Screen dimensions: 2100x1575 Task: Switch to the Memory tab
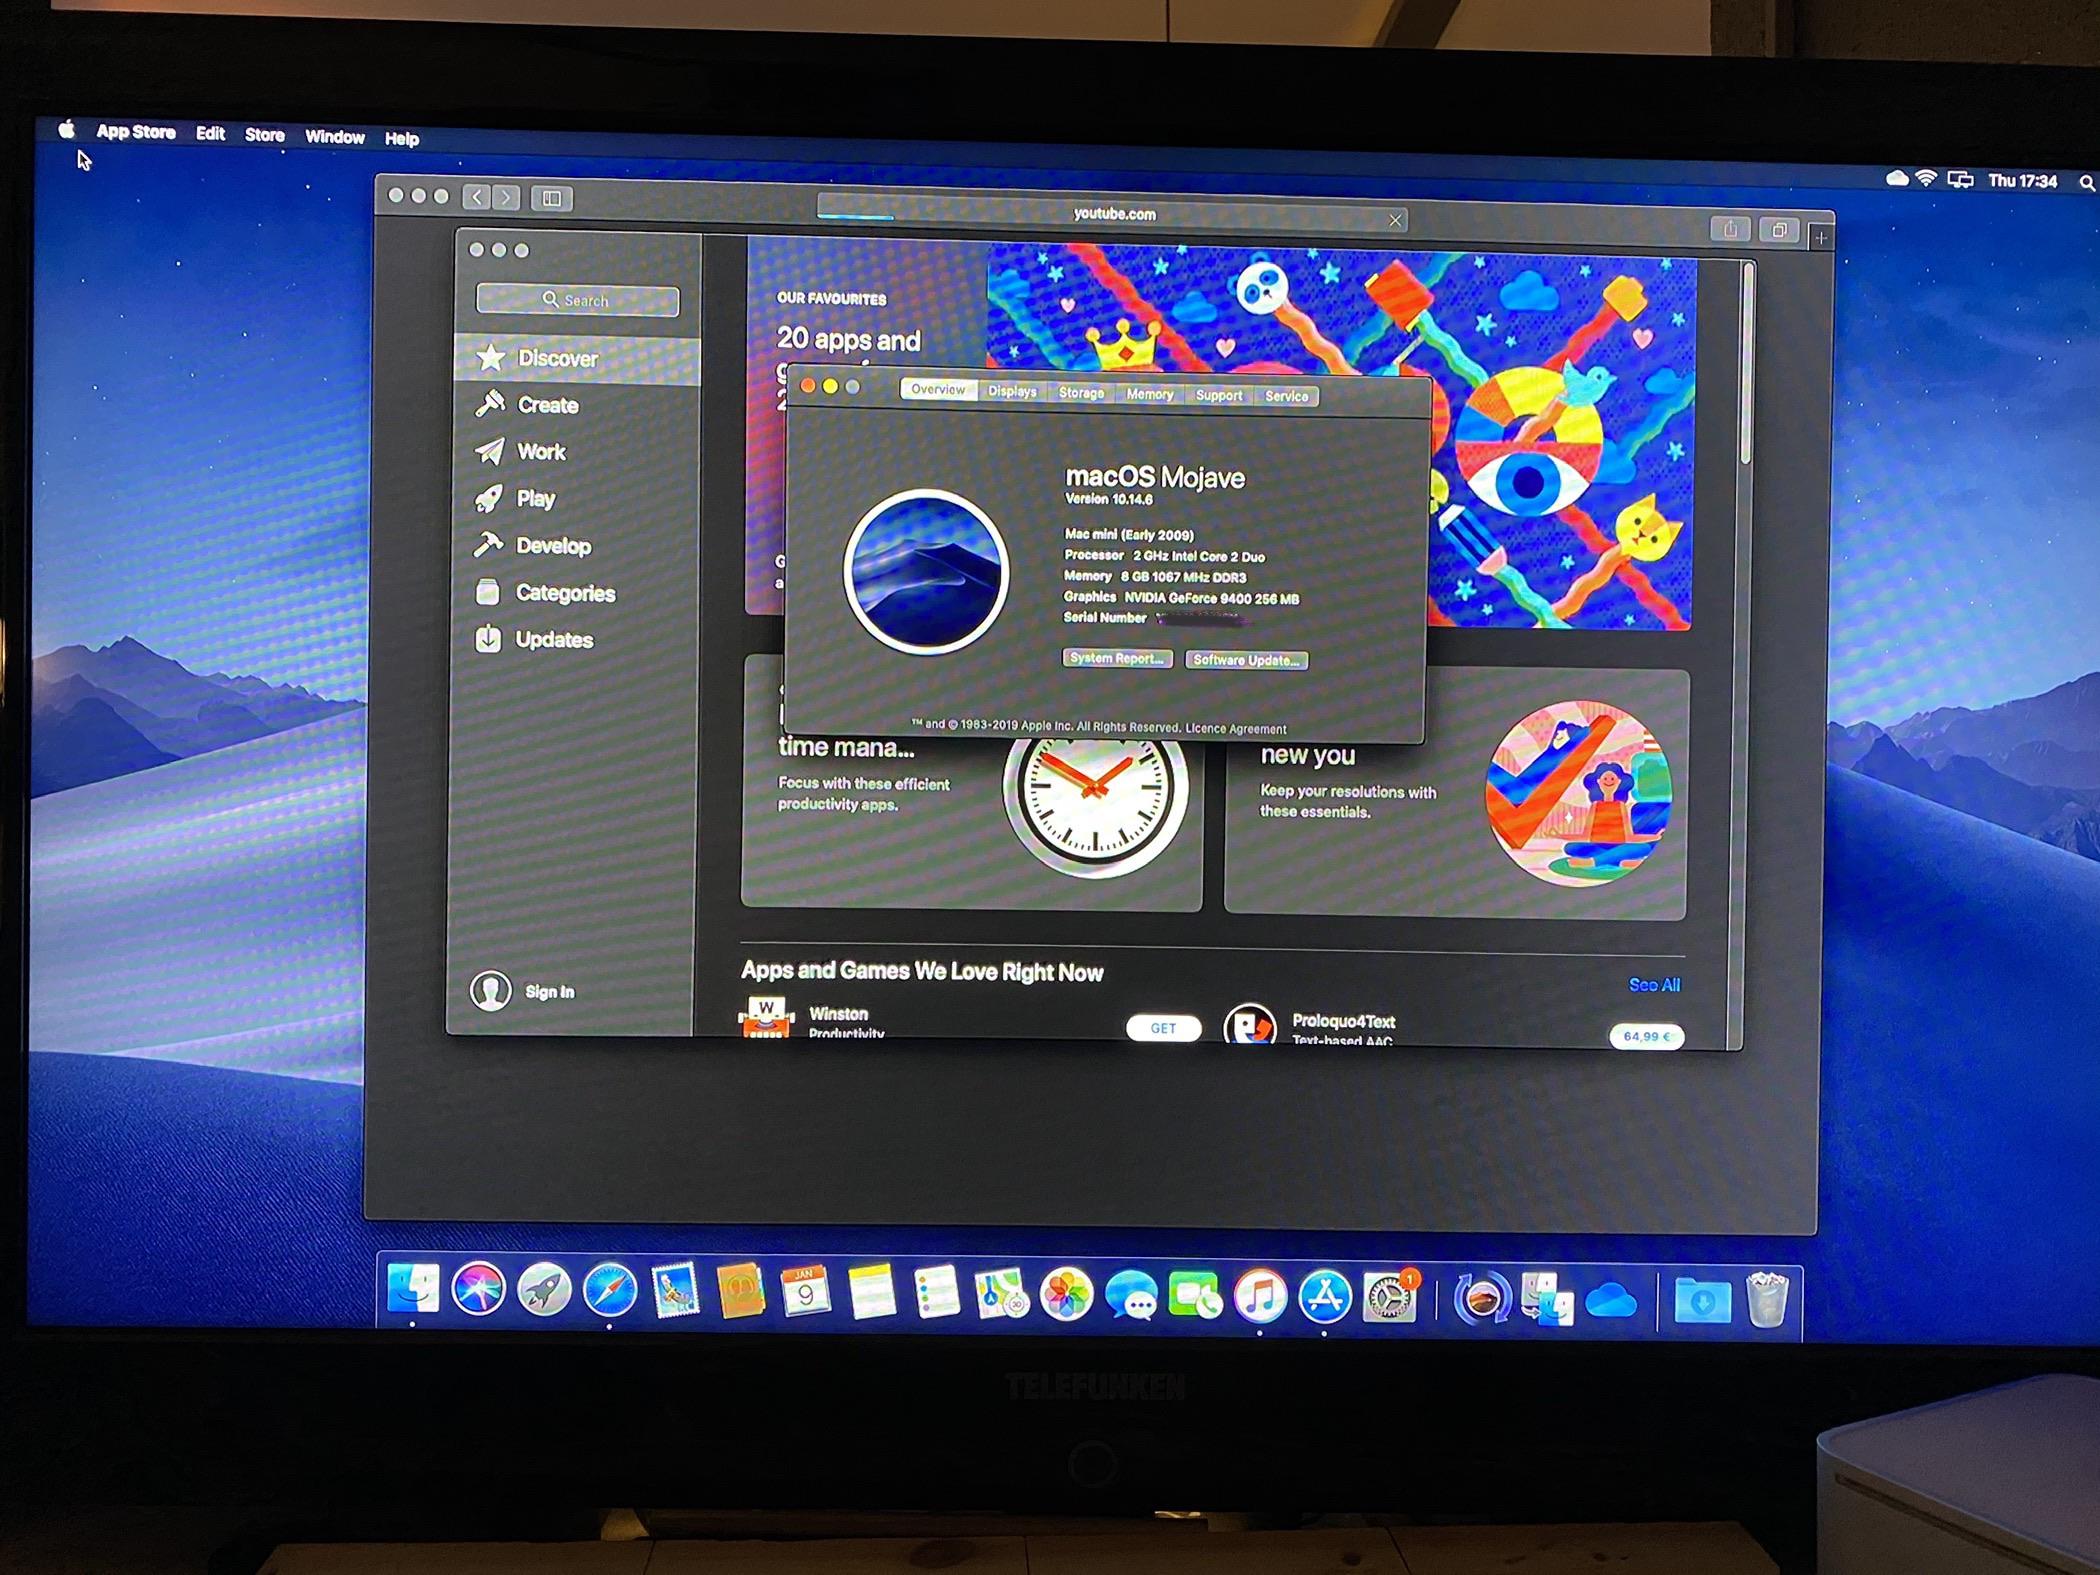point(1148,394)
